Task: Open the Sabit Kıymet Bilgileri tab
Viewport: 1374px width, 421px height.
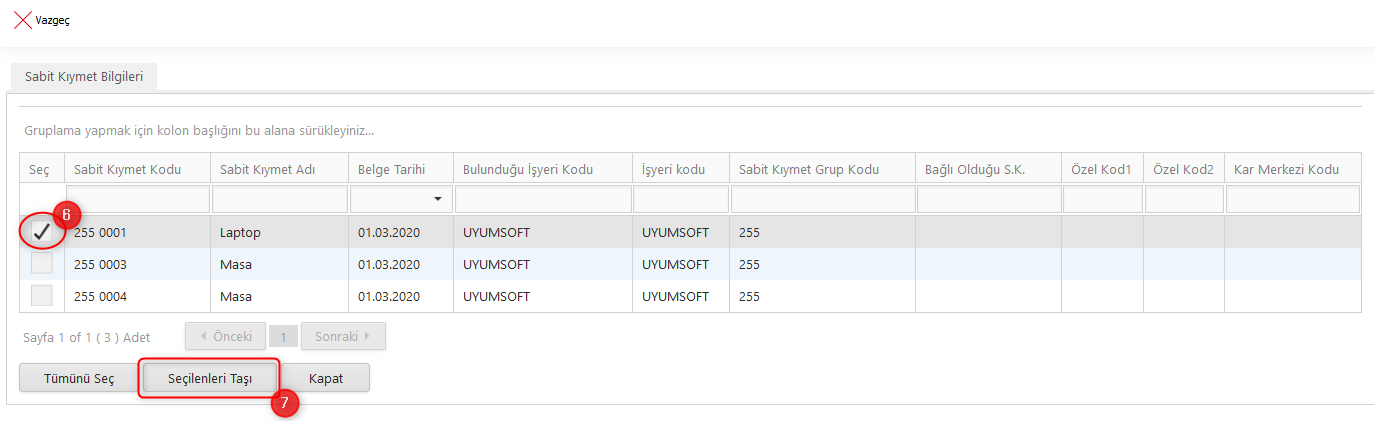Action: (85, 78)
